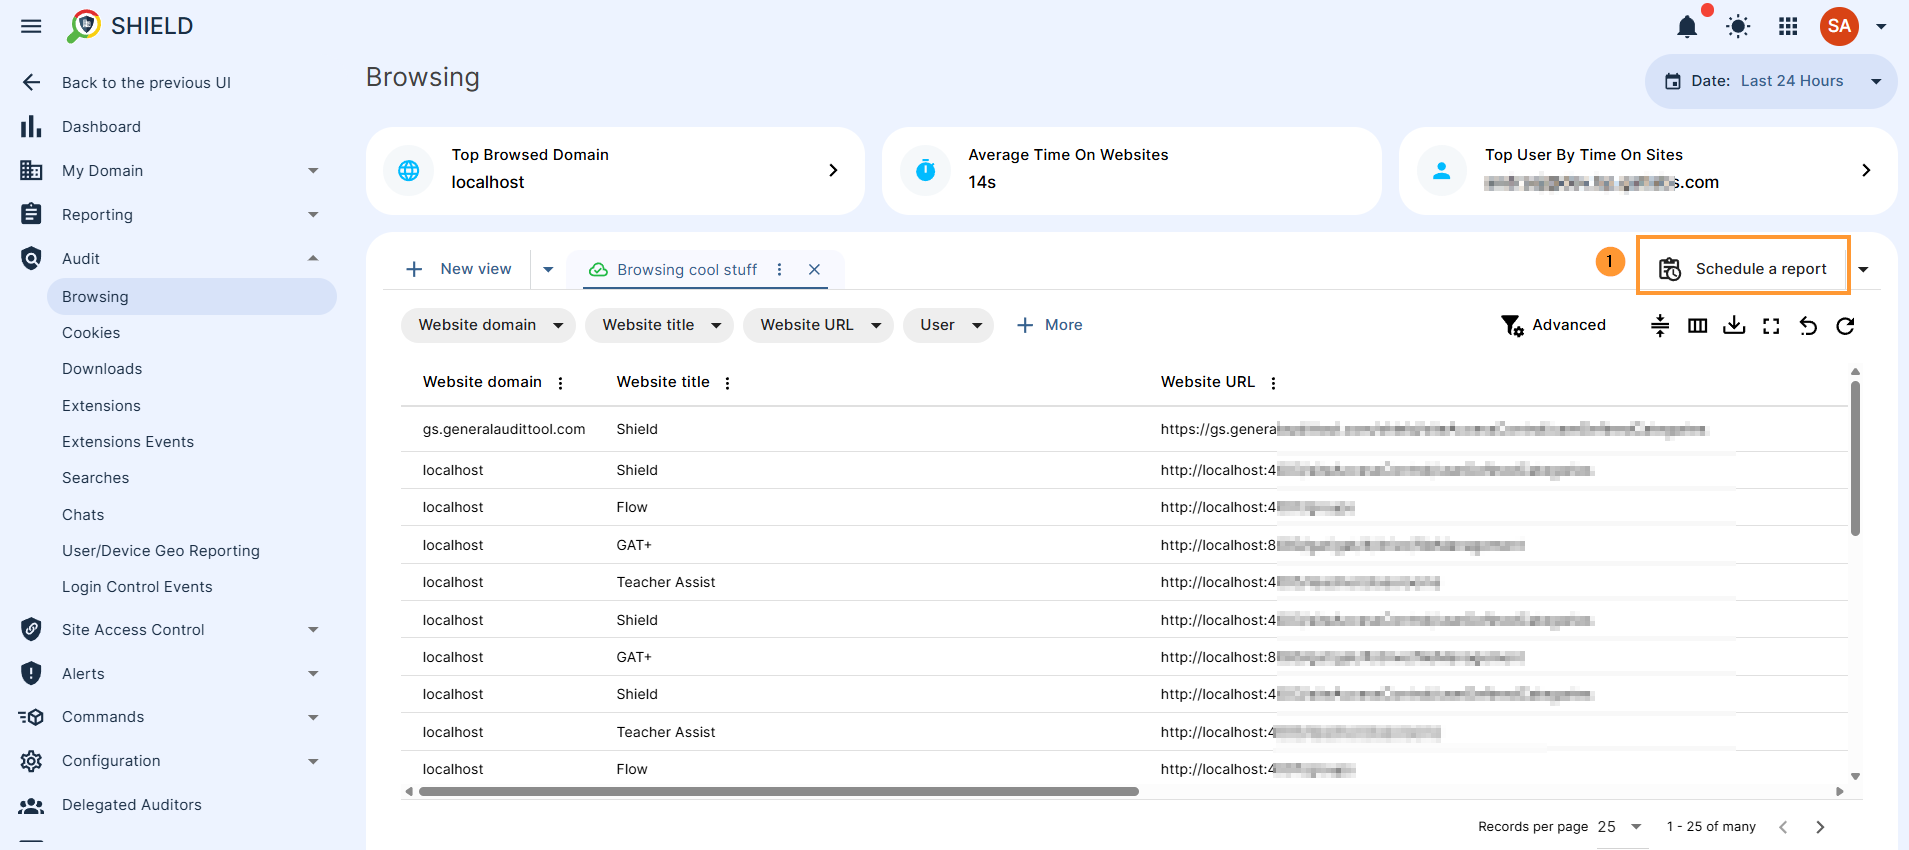Open Delegated Auditors page
Viewport: 1909px width, 850px height.
131,805
